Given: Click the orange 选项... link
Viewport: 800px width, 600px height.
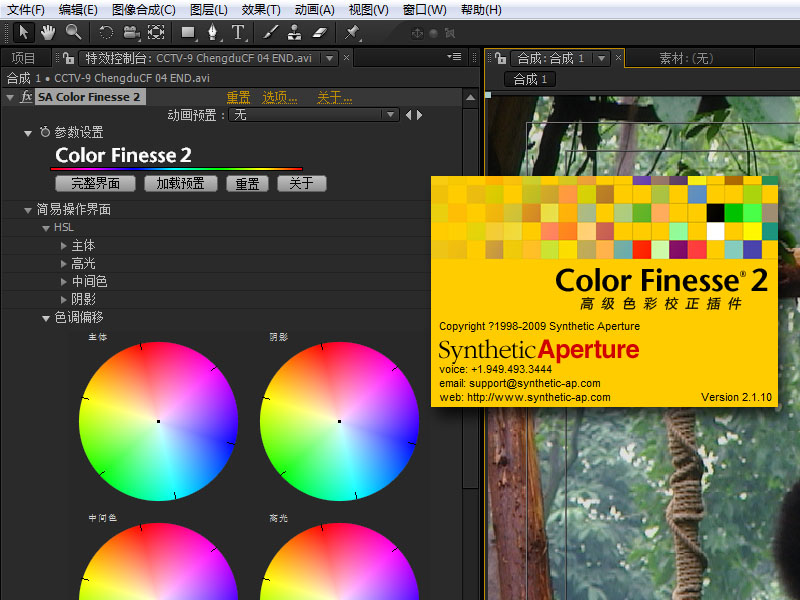Looking at the screenshot, I should tap(280, 97).
